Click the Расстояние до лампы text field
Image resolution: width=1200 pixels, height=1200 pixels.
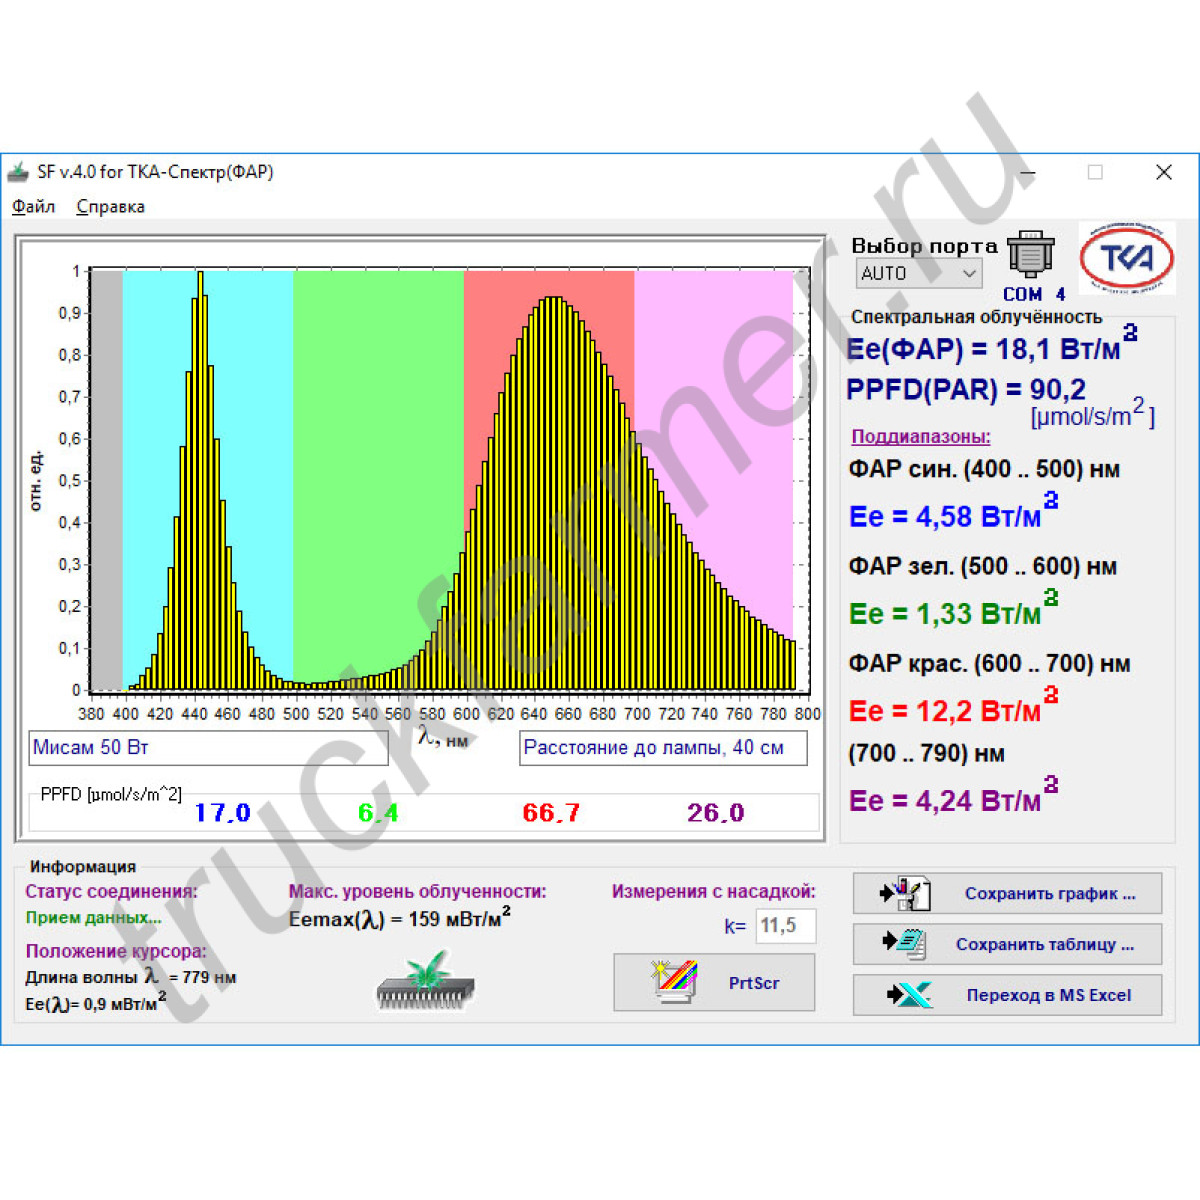pyautogui.click(x=662, y=748)
